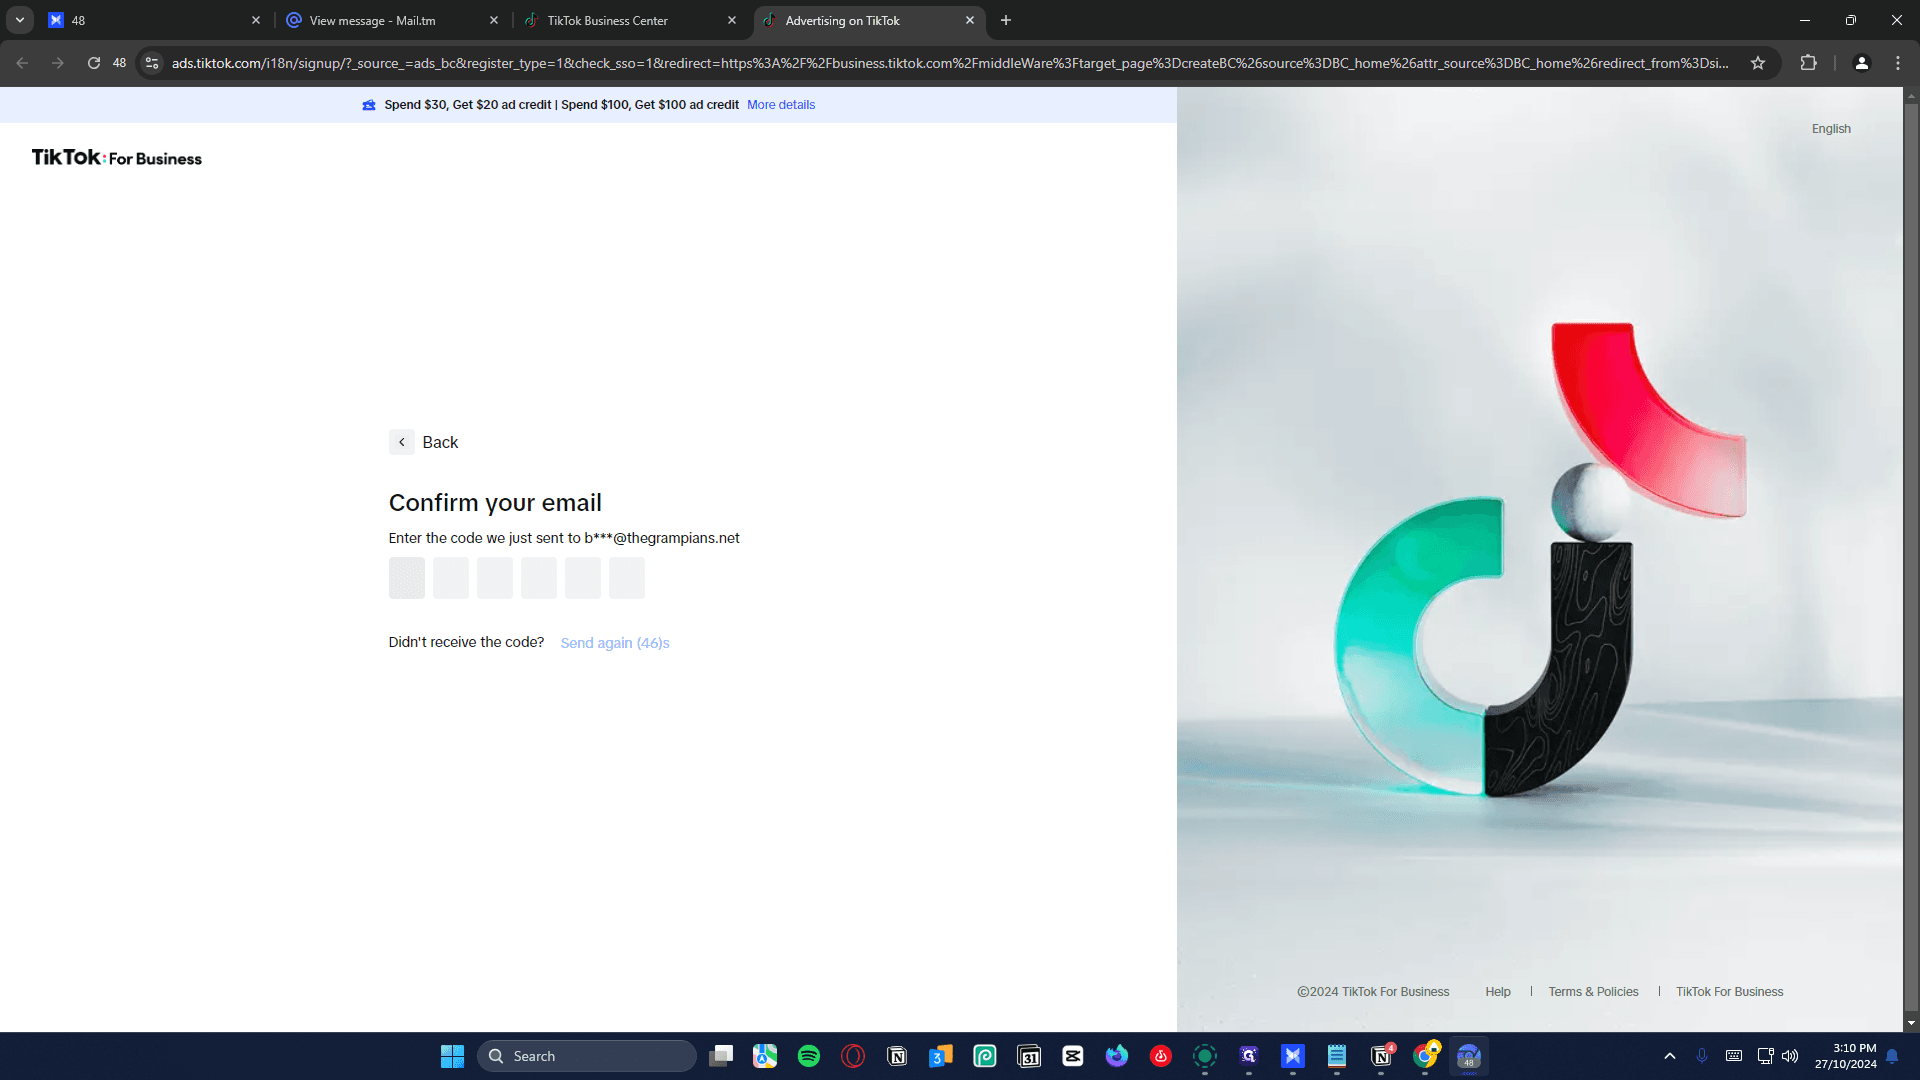Screen dimensions: 1920x1080
Task: Click the page vertical scrollbar
Action: 1911,560
